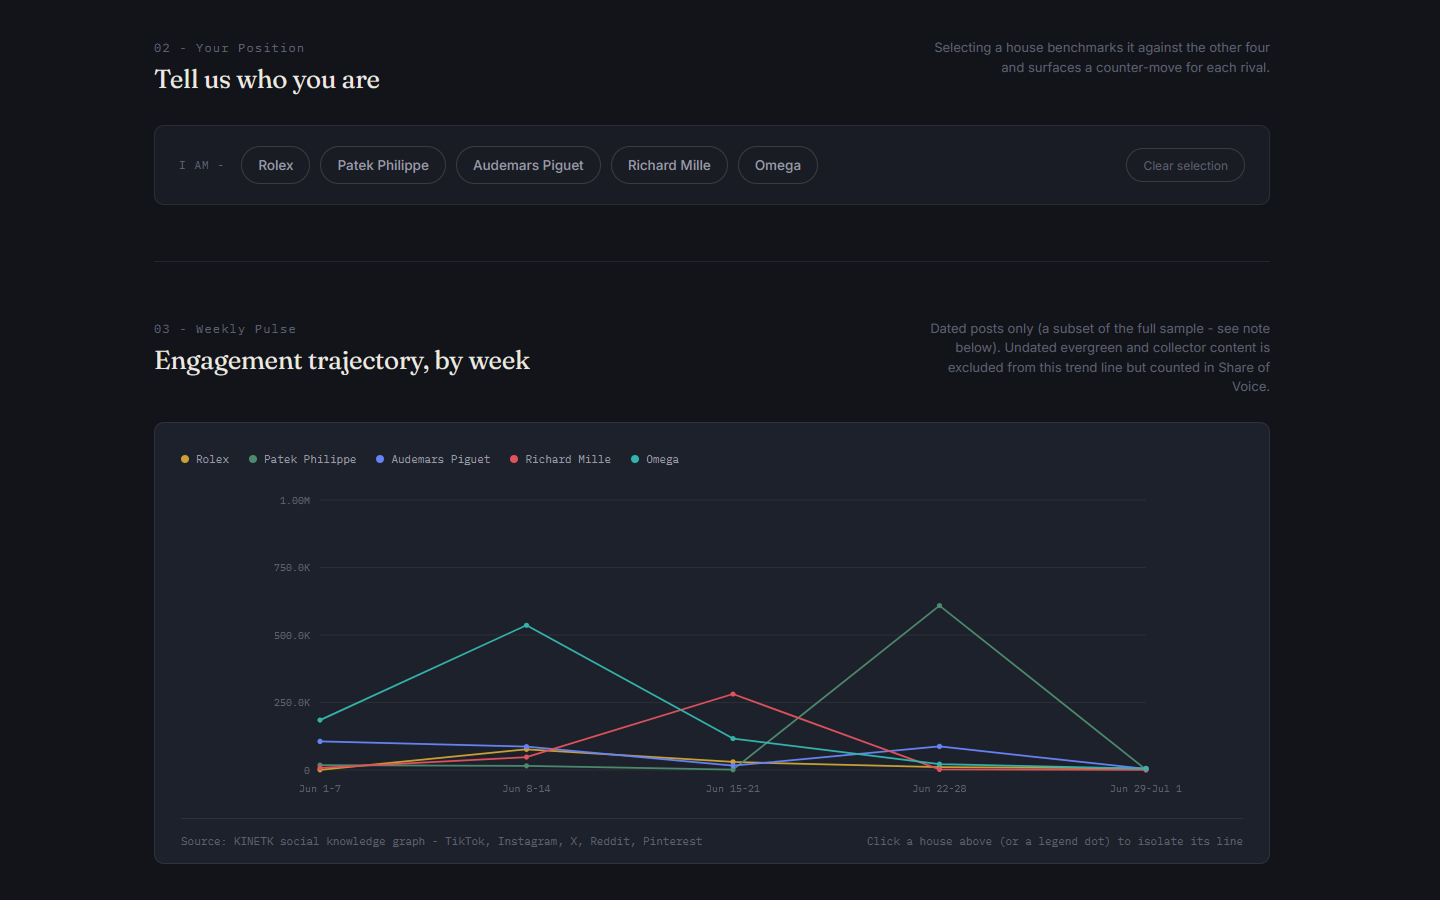Click the 'Selecting a house benchmarks' description
1440x900 pixels.
(x=1102, y=57)
